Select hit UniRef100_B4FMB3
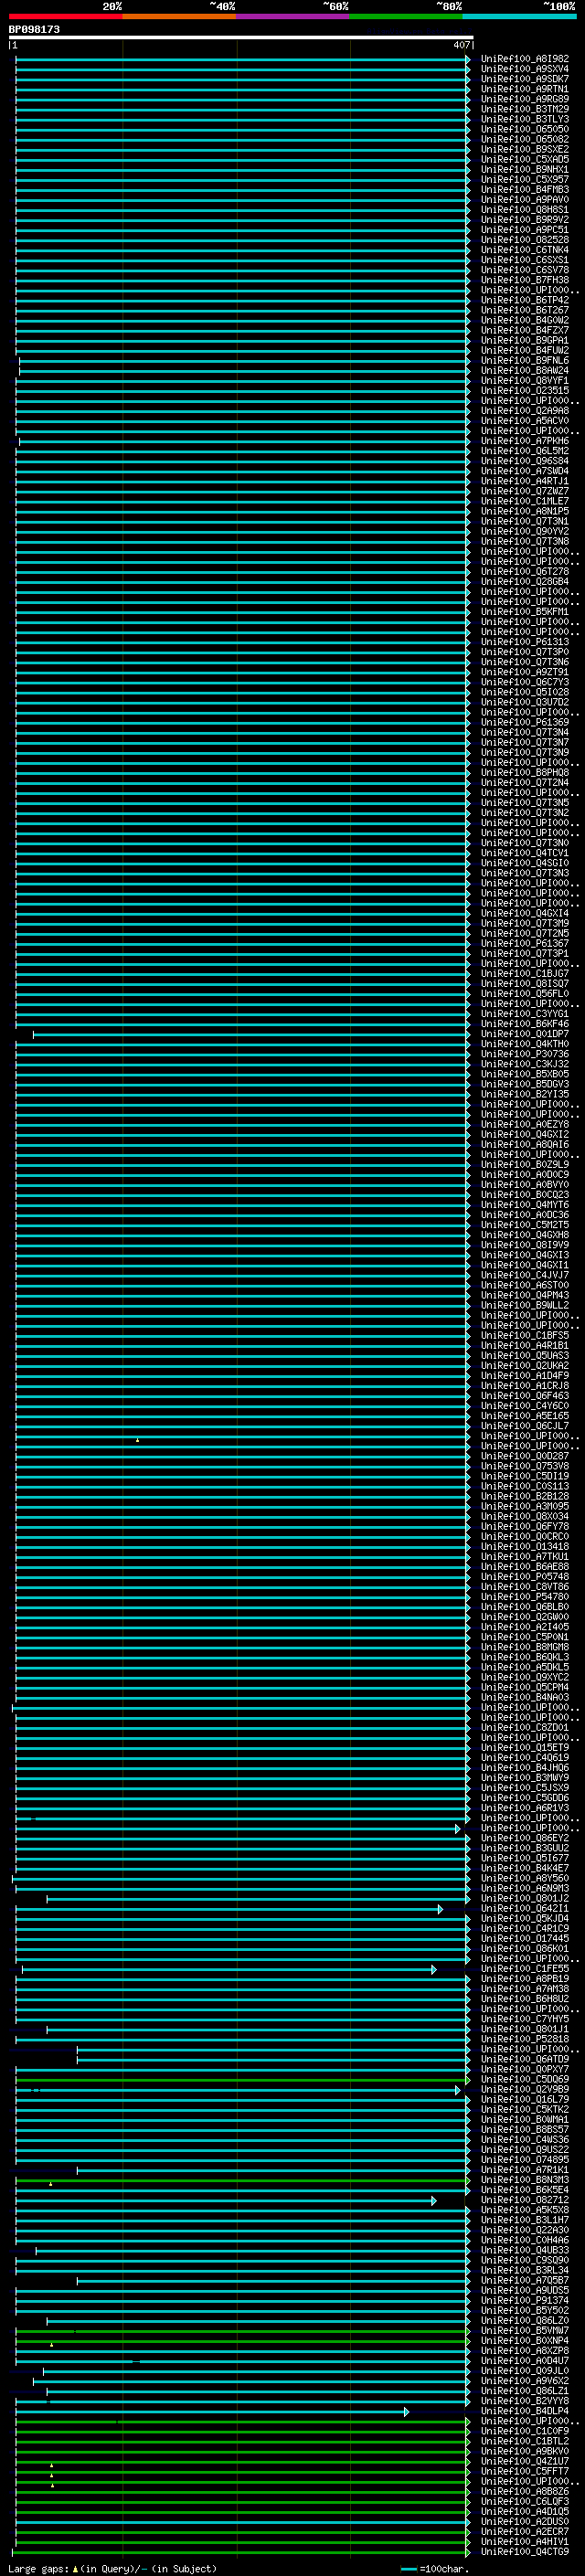This screenshot has height=2576, width=585. [x=524, y=189]
